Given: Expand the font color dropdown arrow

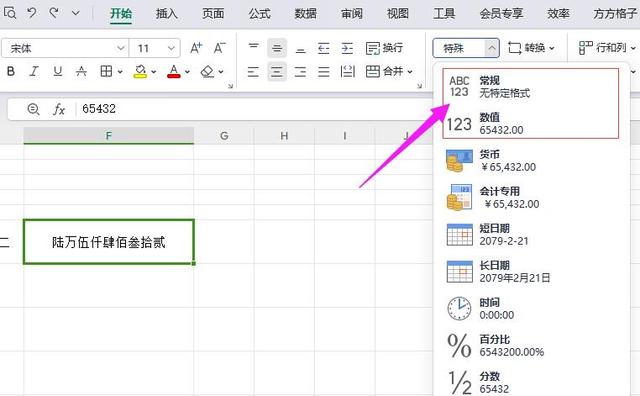Looking at the screenshot, I should click(187, 72).
